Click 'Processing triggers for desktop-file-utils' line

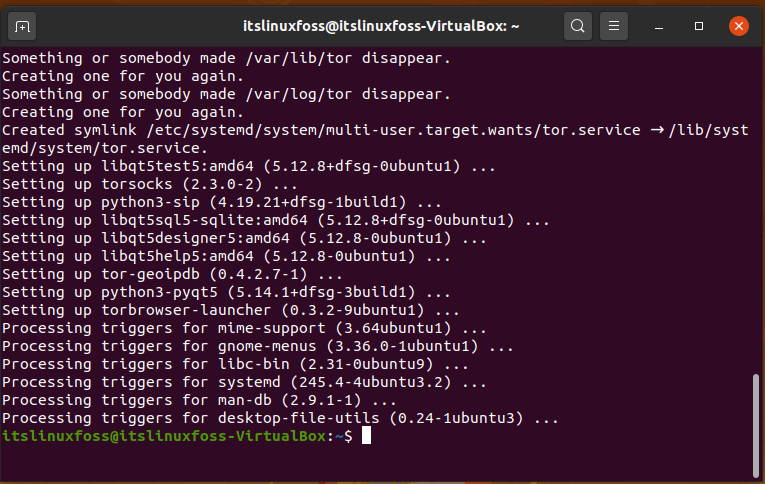[x=280, y=419]
